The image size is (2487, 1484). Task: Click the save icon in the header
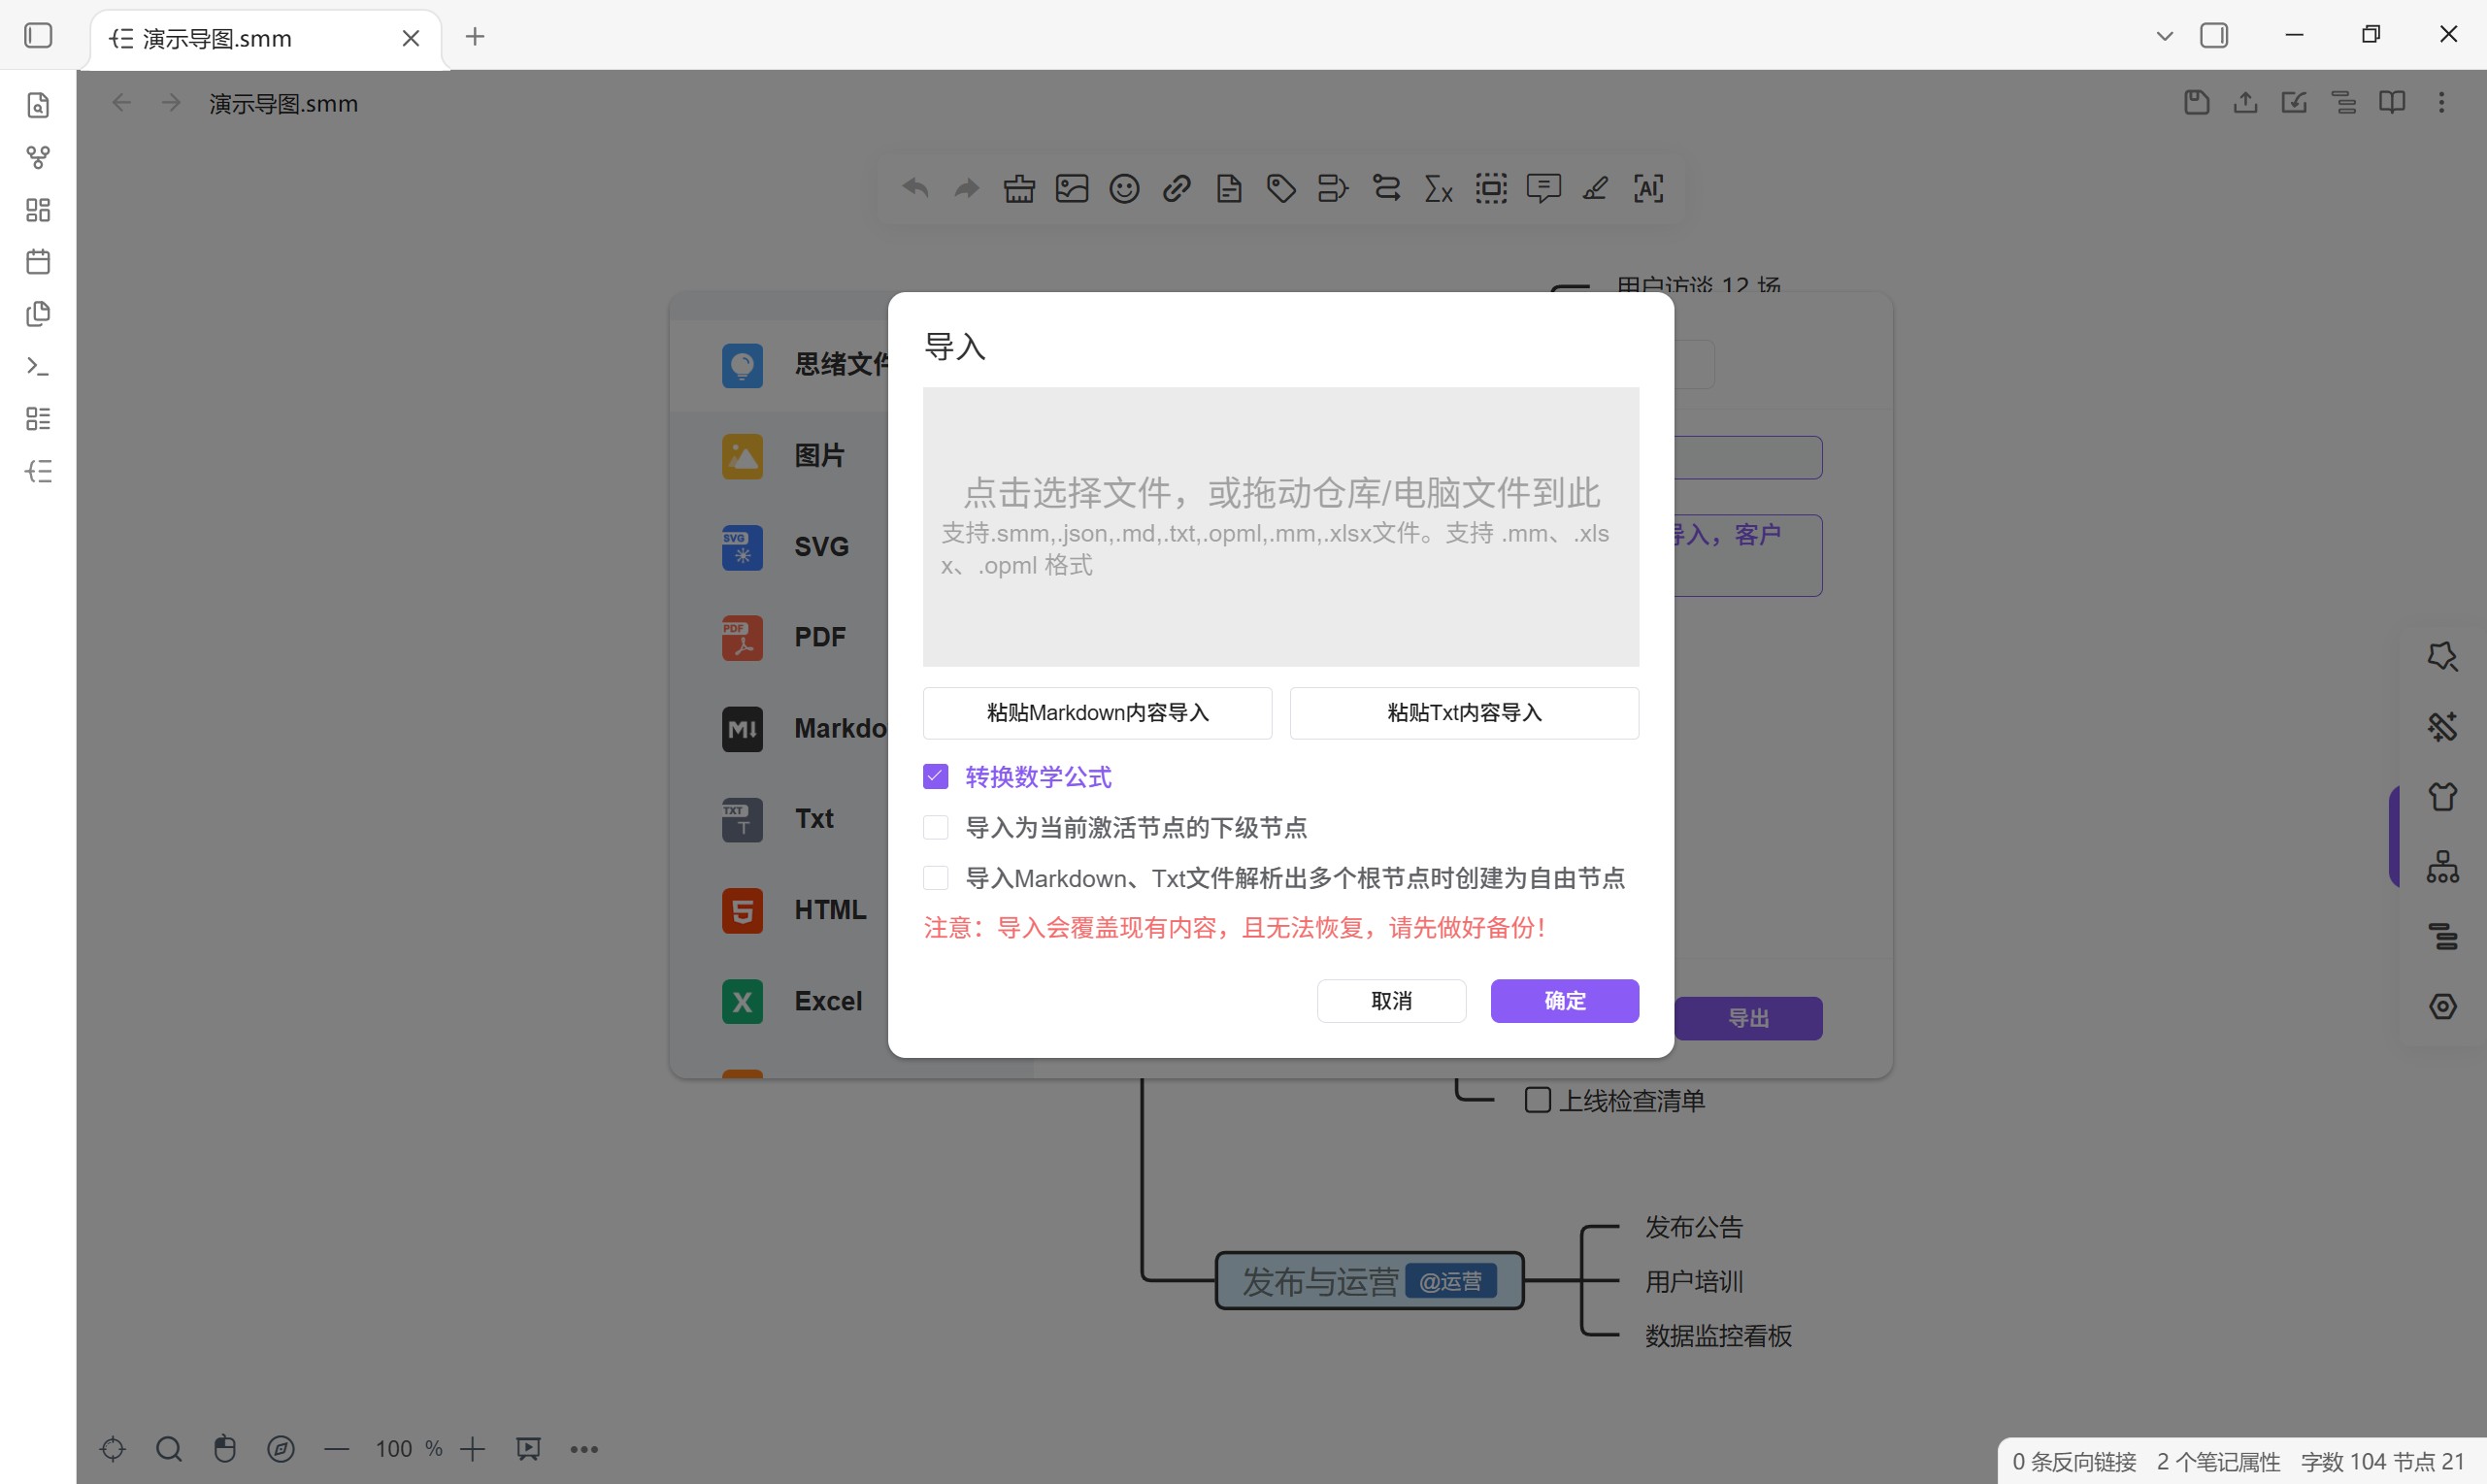(2197, 102)
